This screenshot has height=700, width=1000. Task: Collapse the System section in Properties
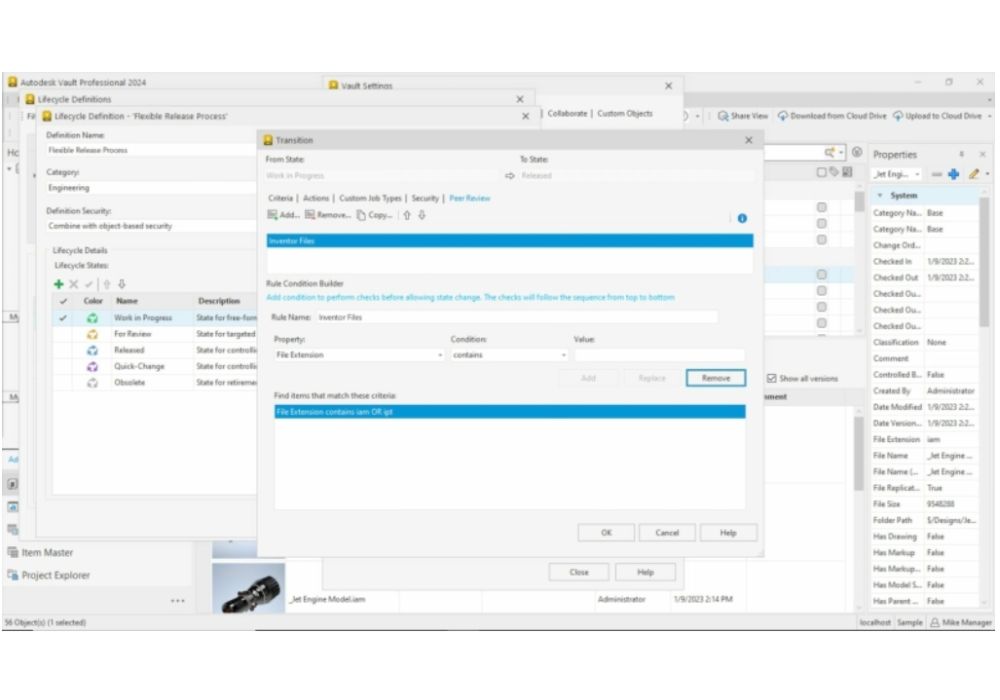879,195
